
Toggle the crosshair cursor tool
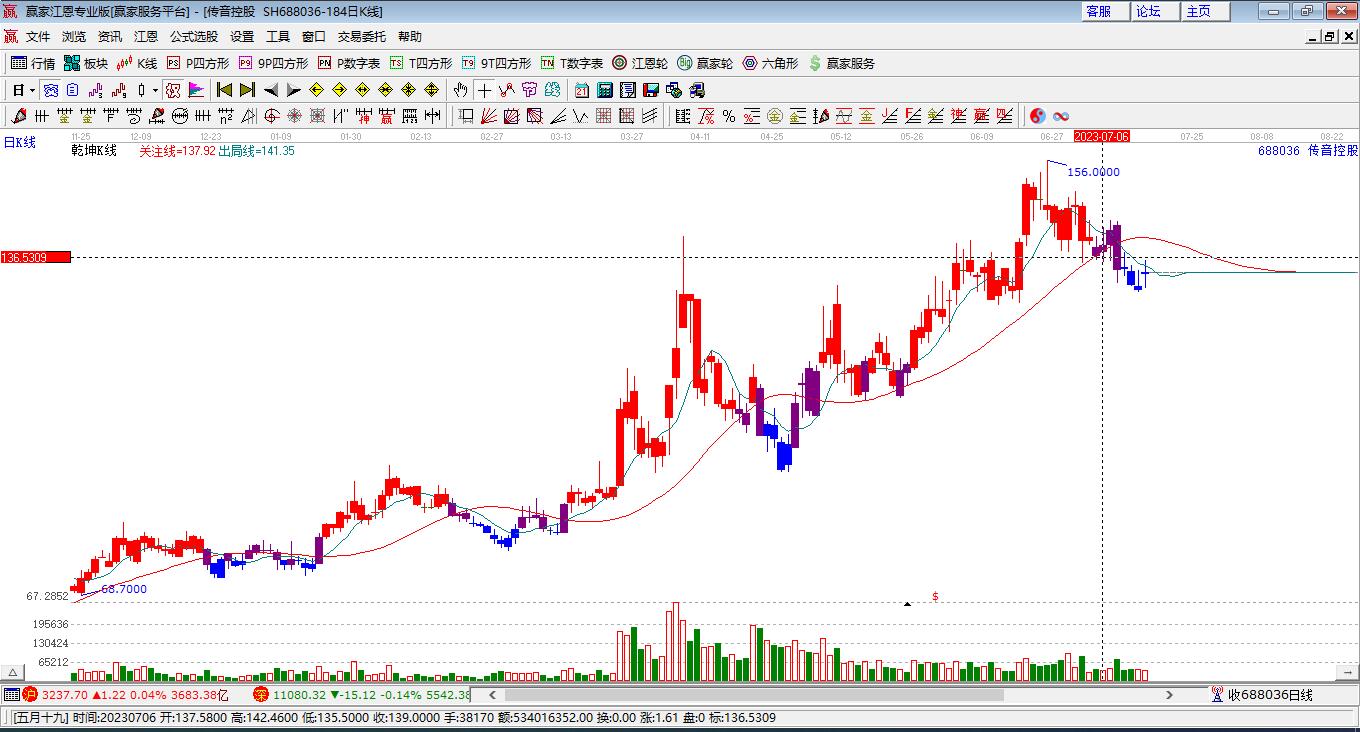(484, 90)
